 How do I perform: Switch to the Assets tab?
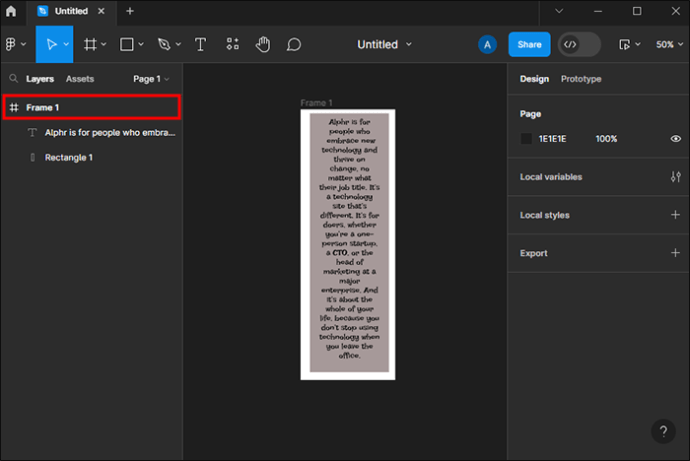coord(80,79)
